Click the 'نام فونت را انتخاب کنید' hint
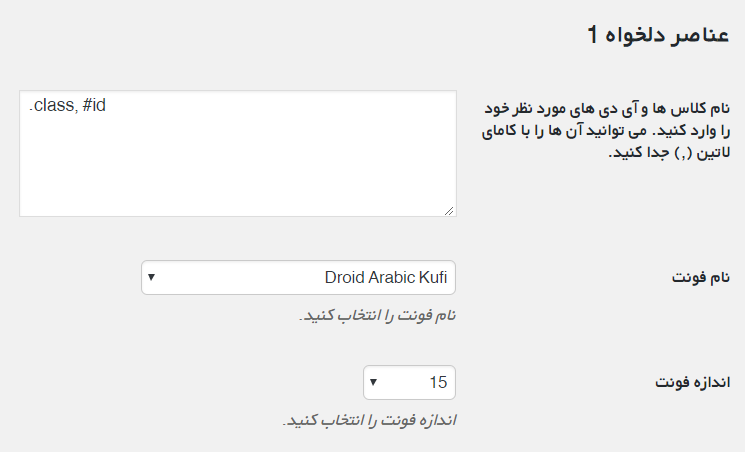The height and width of the screenshot is (452, 745). click(x=378, y=316)
